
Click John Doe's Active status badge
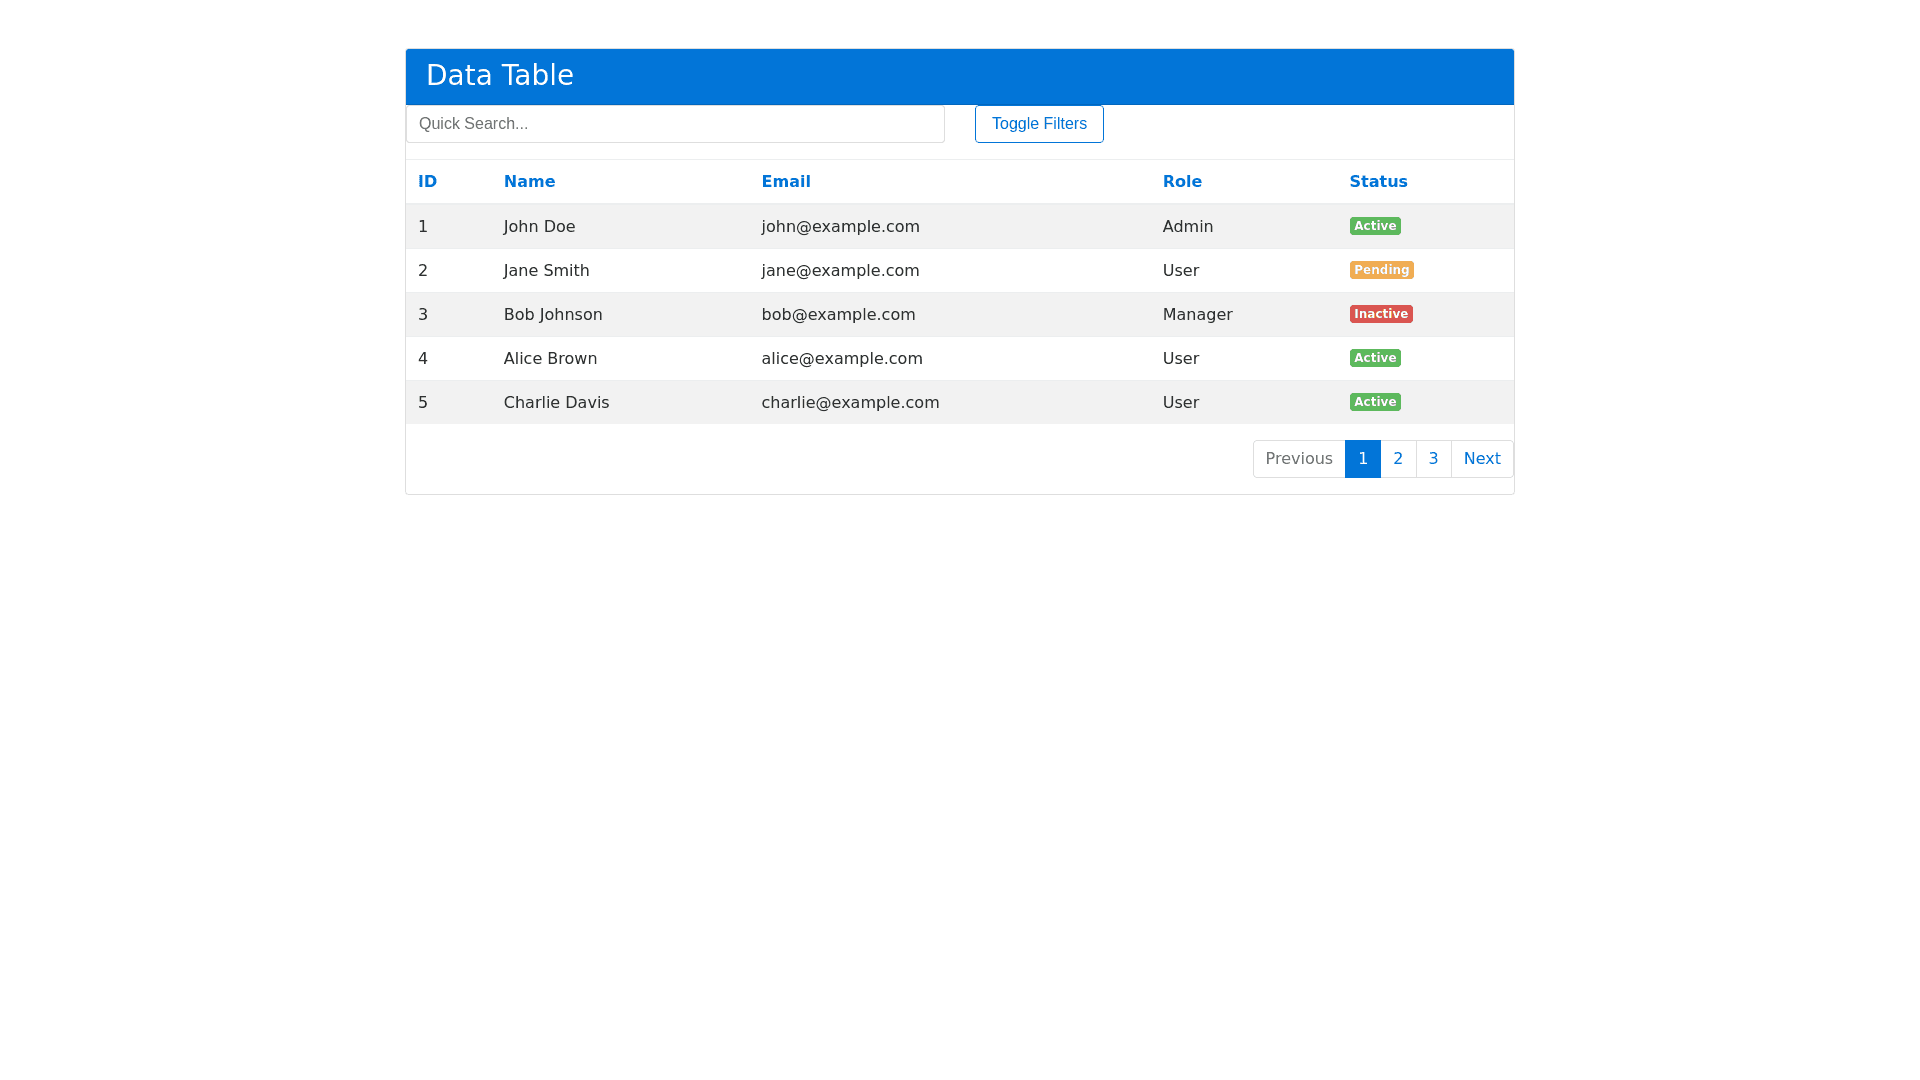coord(1375,226)
